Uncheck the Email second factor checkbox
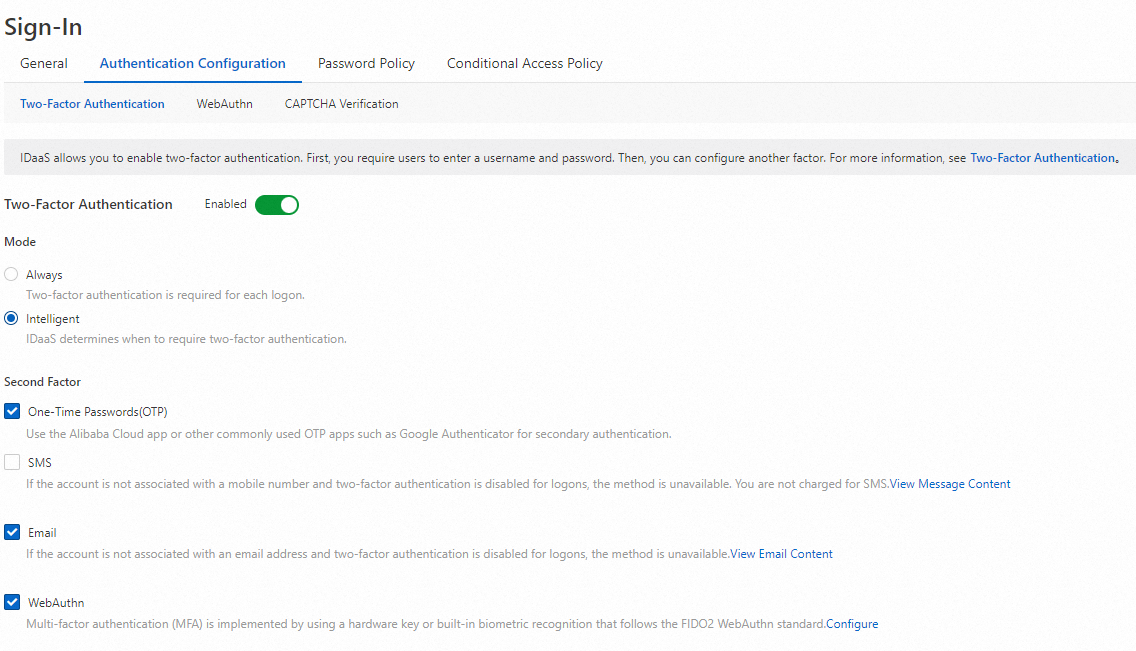1136x651 pixels. pos(12,533)
